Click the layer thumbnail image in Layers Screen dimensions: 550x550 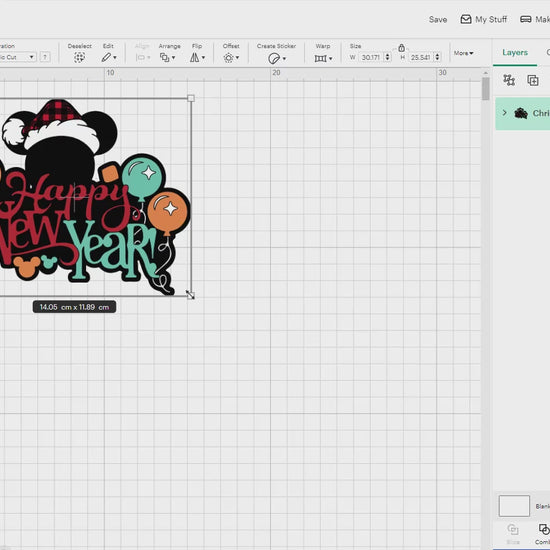pos(521,113)
